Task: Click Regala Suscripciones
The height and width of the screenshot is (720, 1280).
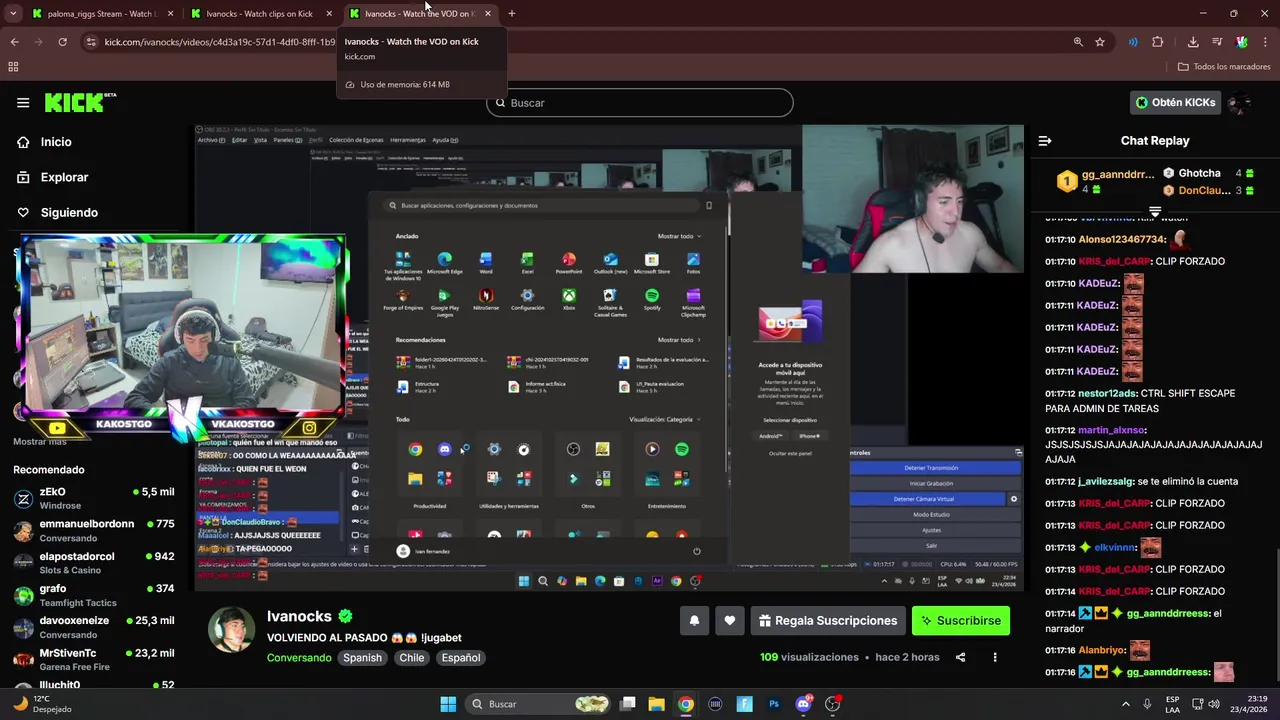Action: (828, 620)
